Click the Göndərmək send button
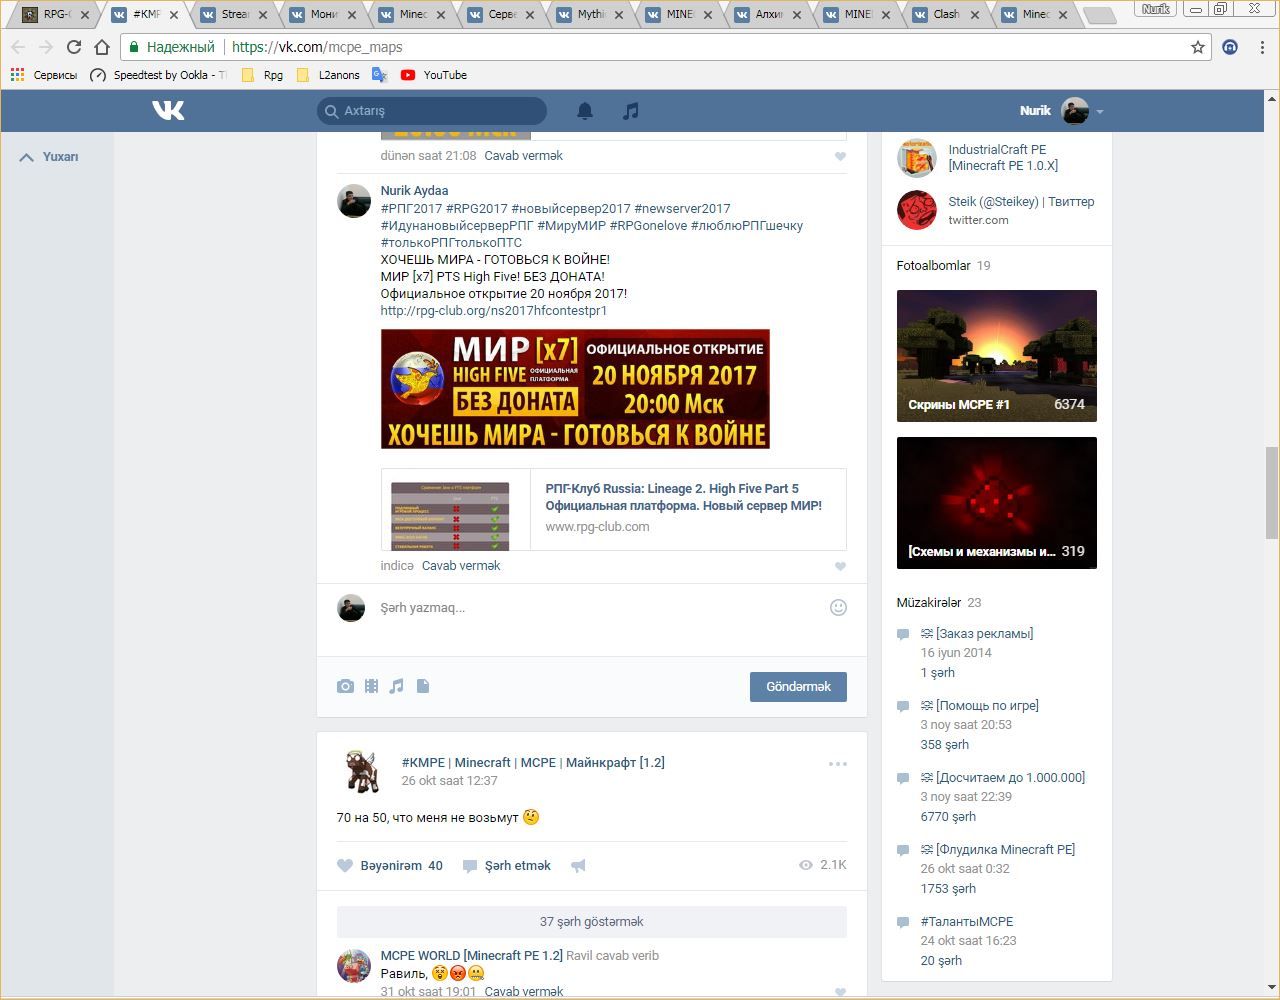The image size is (1280, 1000). pos(798,687)
